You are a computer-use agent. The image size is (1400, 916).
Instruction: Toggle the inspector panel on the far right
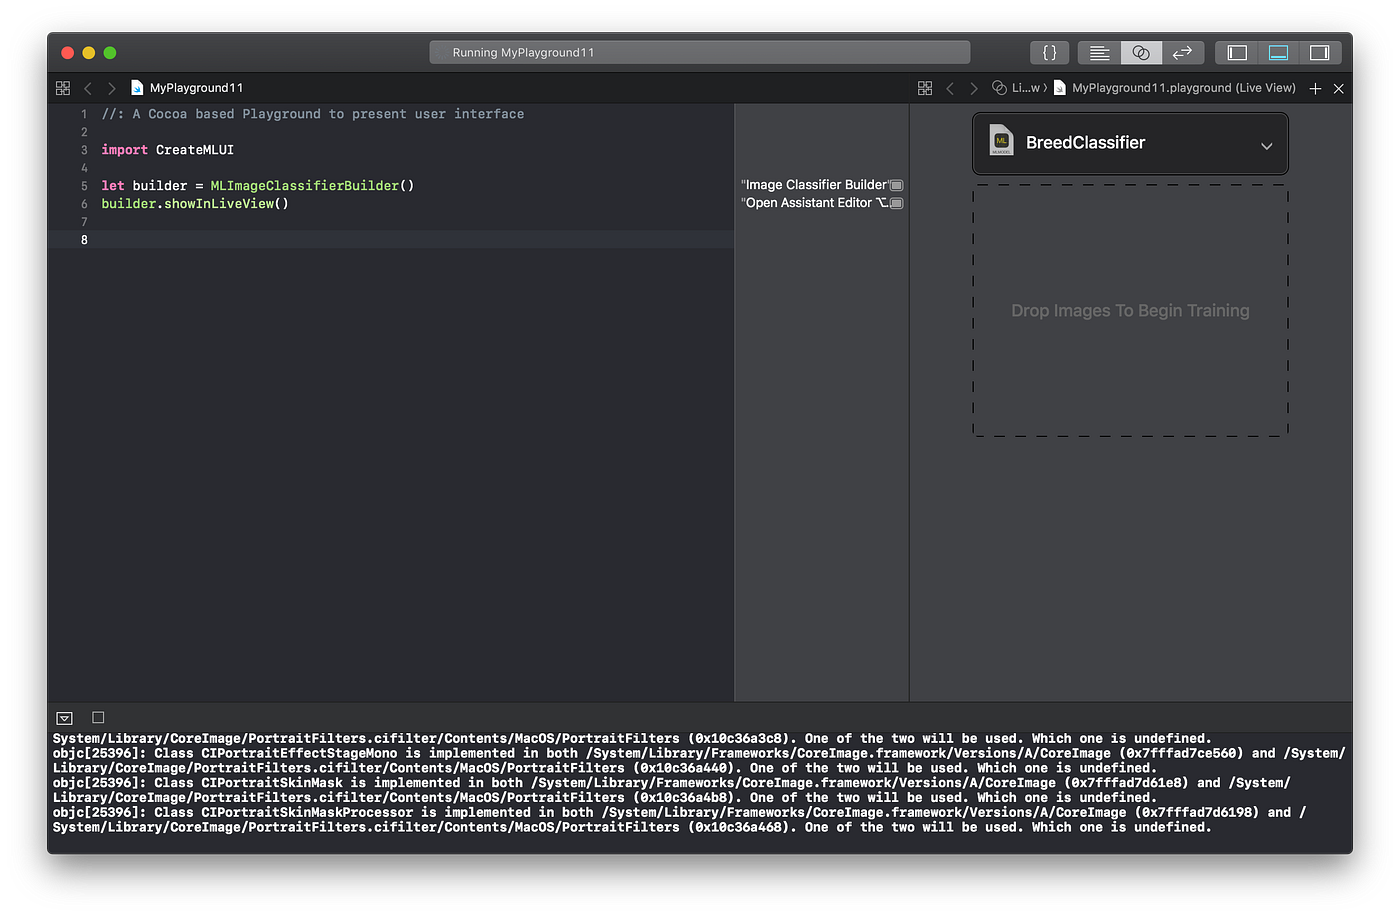pos(1318,52)
